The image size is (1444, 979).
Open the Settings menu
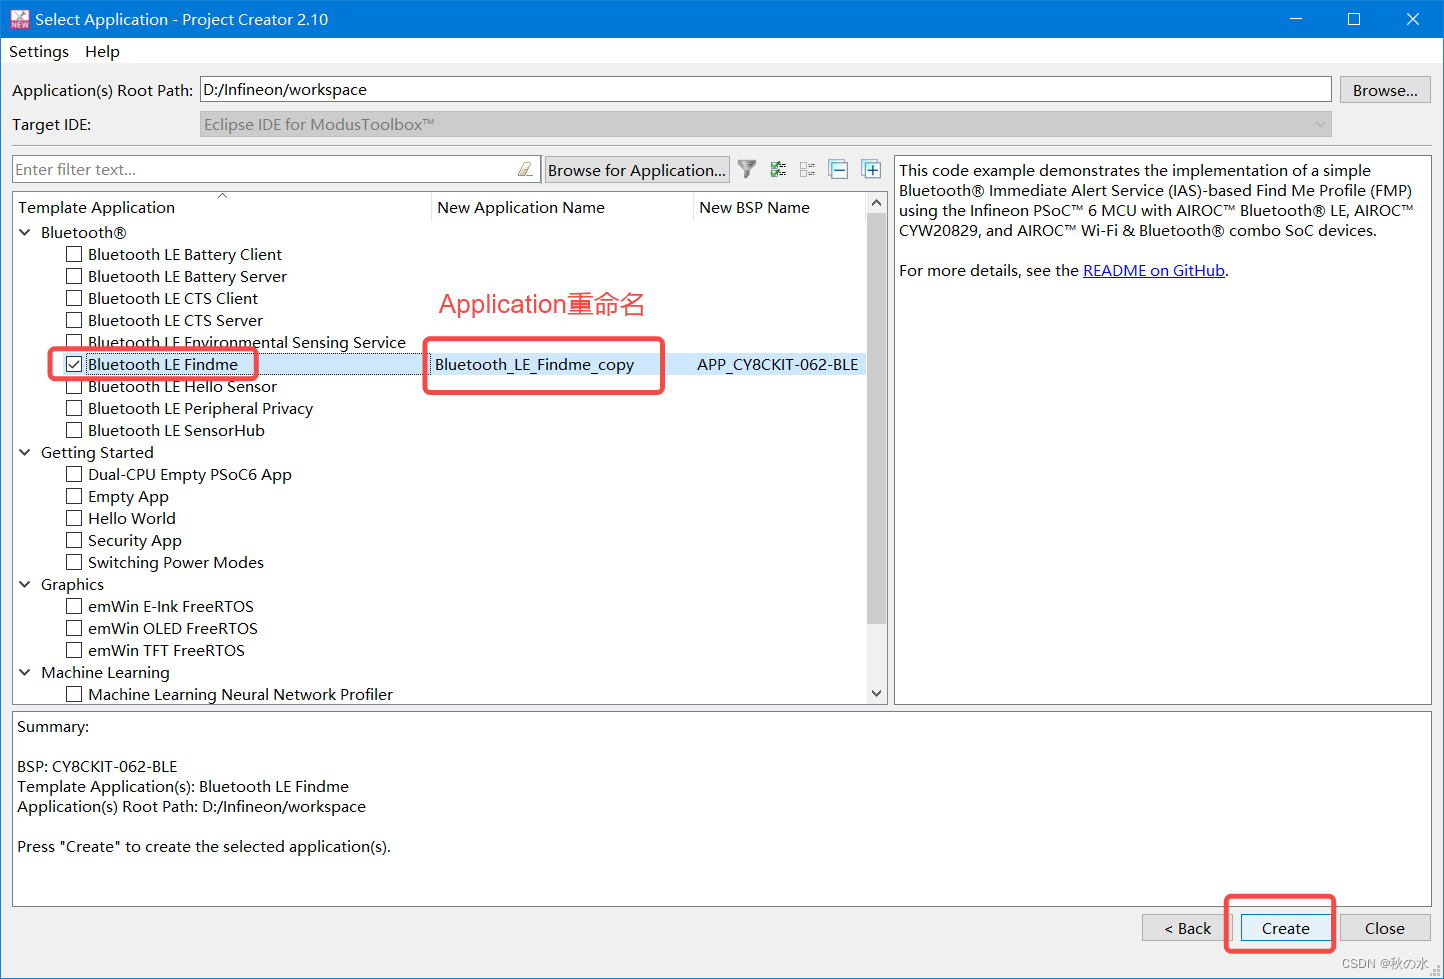[39, 51]
